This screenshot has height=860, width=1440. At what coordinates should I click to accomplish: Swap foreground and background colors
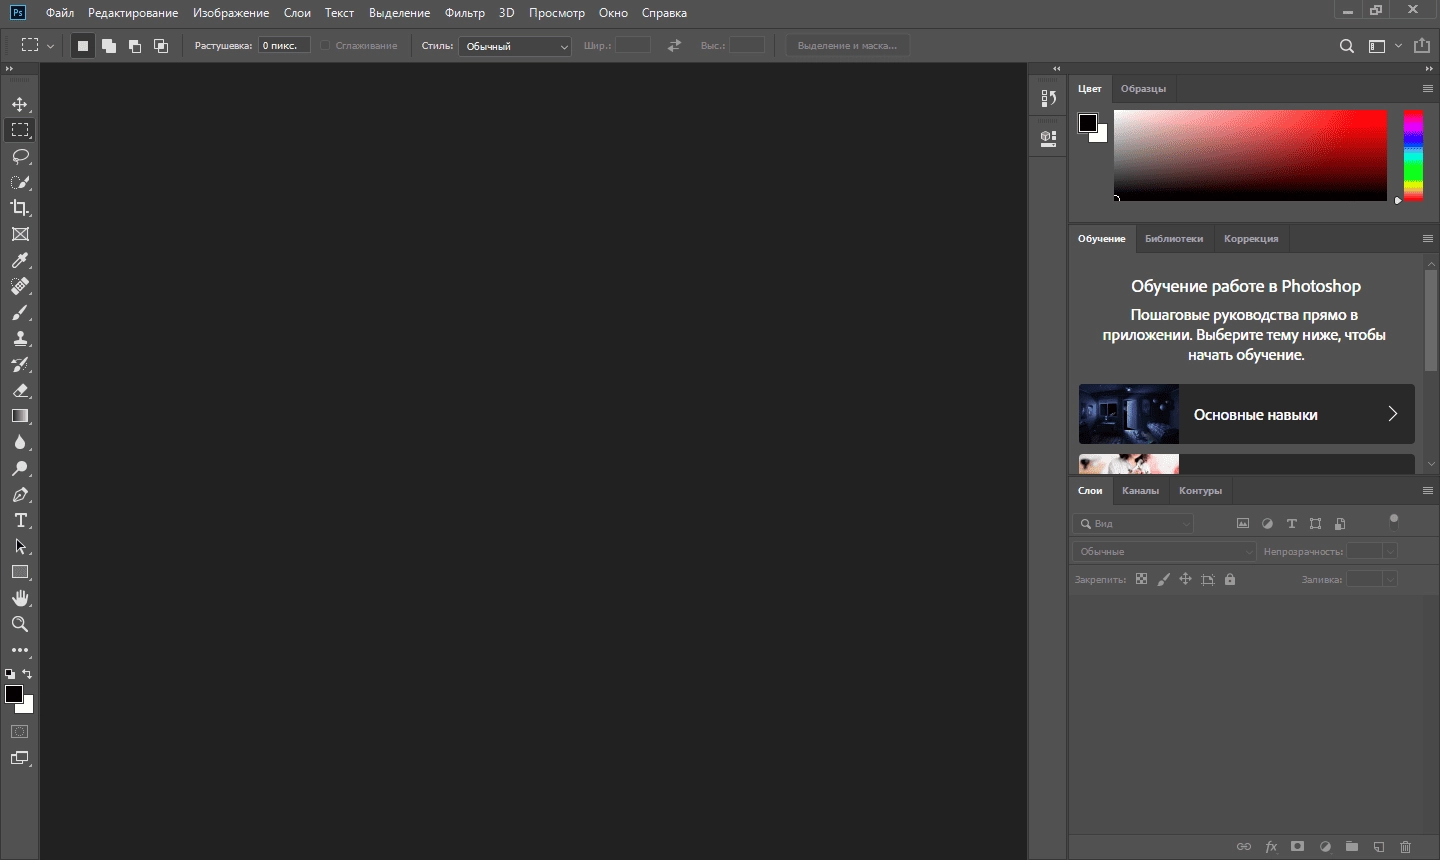(27, 674)
